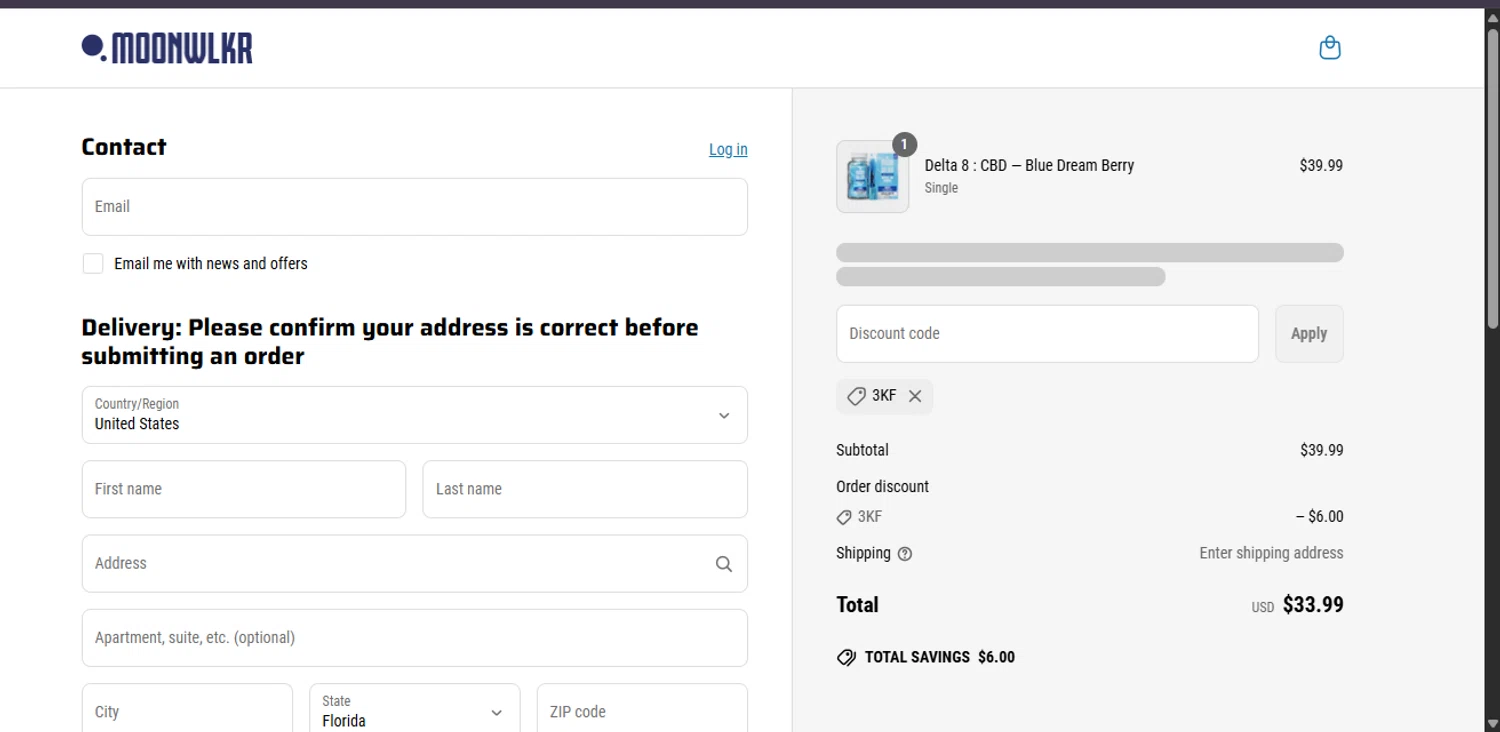The image size is (1500, 732).
Task: Enable Email me with news and offers
Action: 93,264
